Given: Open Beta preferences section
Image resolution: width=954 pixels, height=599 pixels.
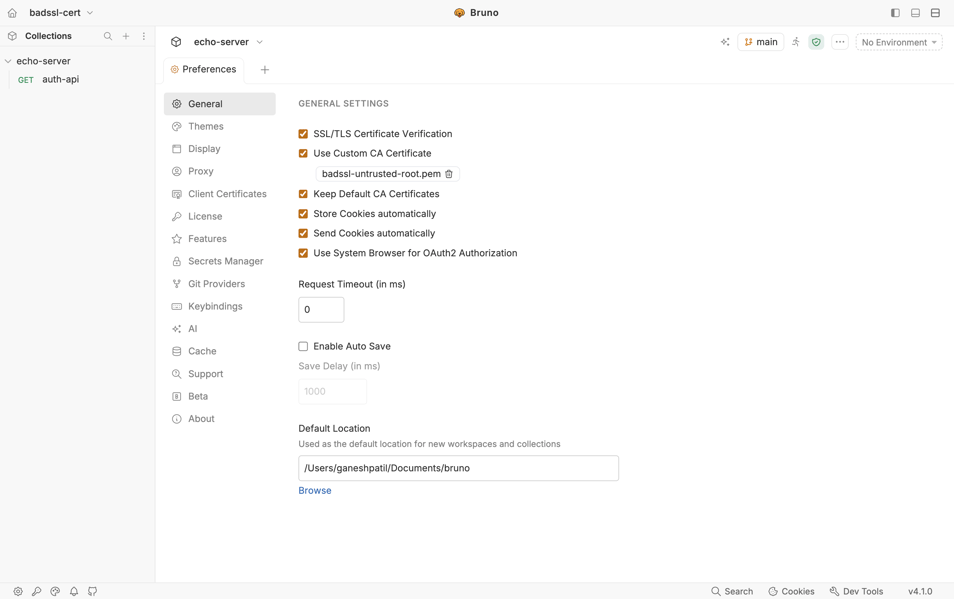Looking at the screenshot, I should click(220, 396).
